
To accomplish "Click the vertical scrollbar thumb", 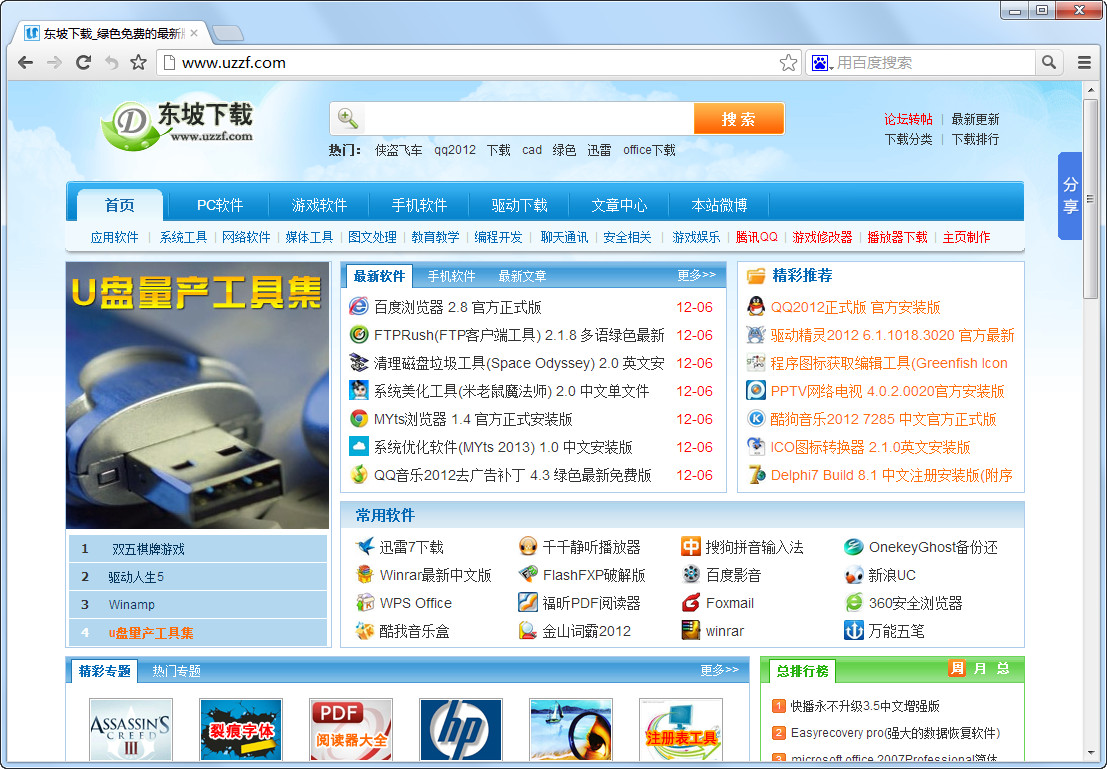I will [x=1091, y=198].
